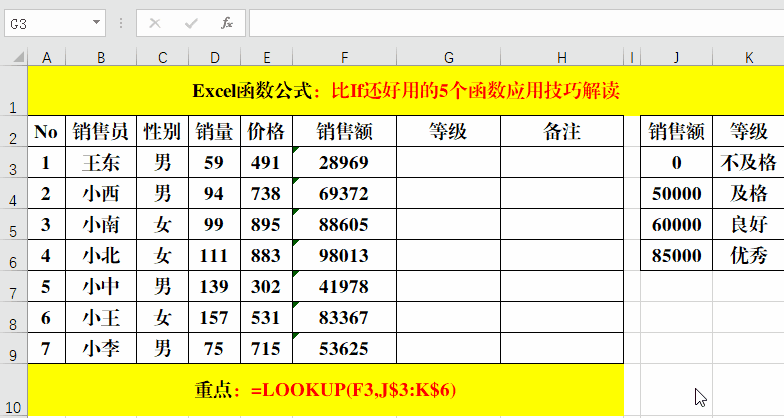Click quantity cell 157

click(214, 318)
